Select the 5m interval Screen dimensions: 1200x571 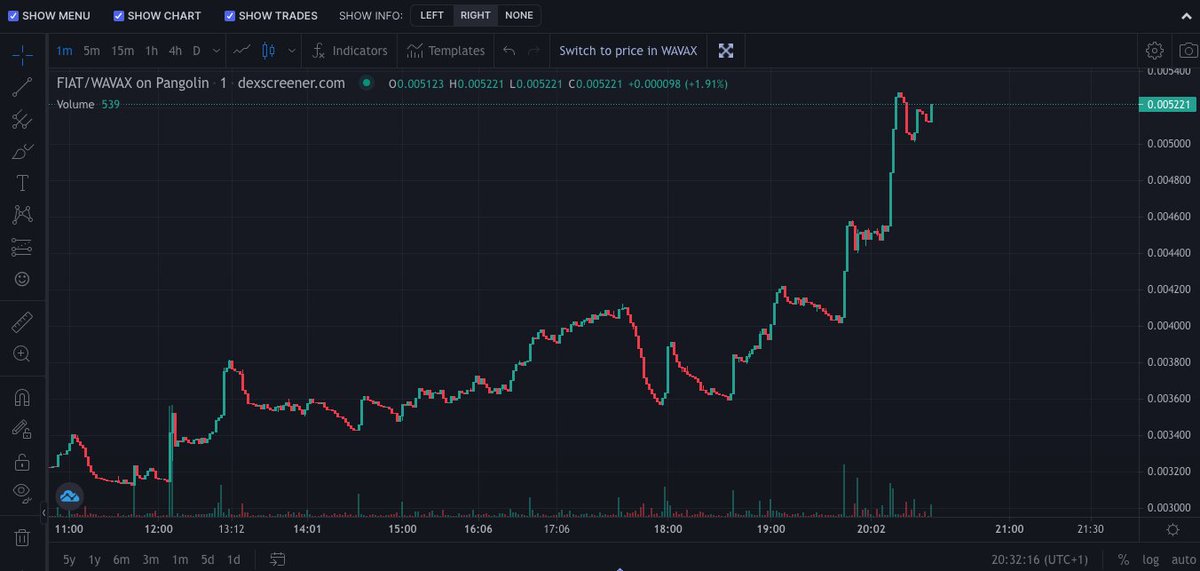tap(91, 50)
